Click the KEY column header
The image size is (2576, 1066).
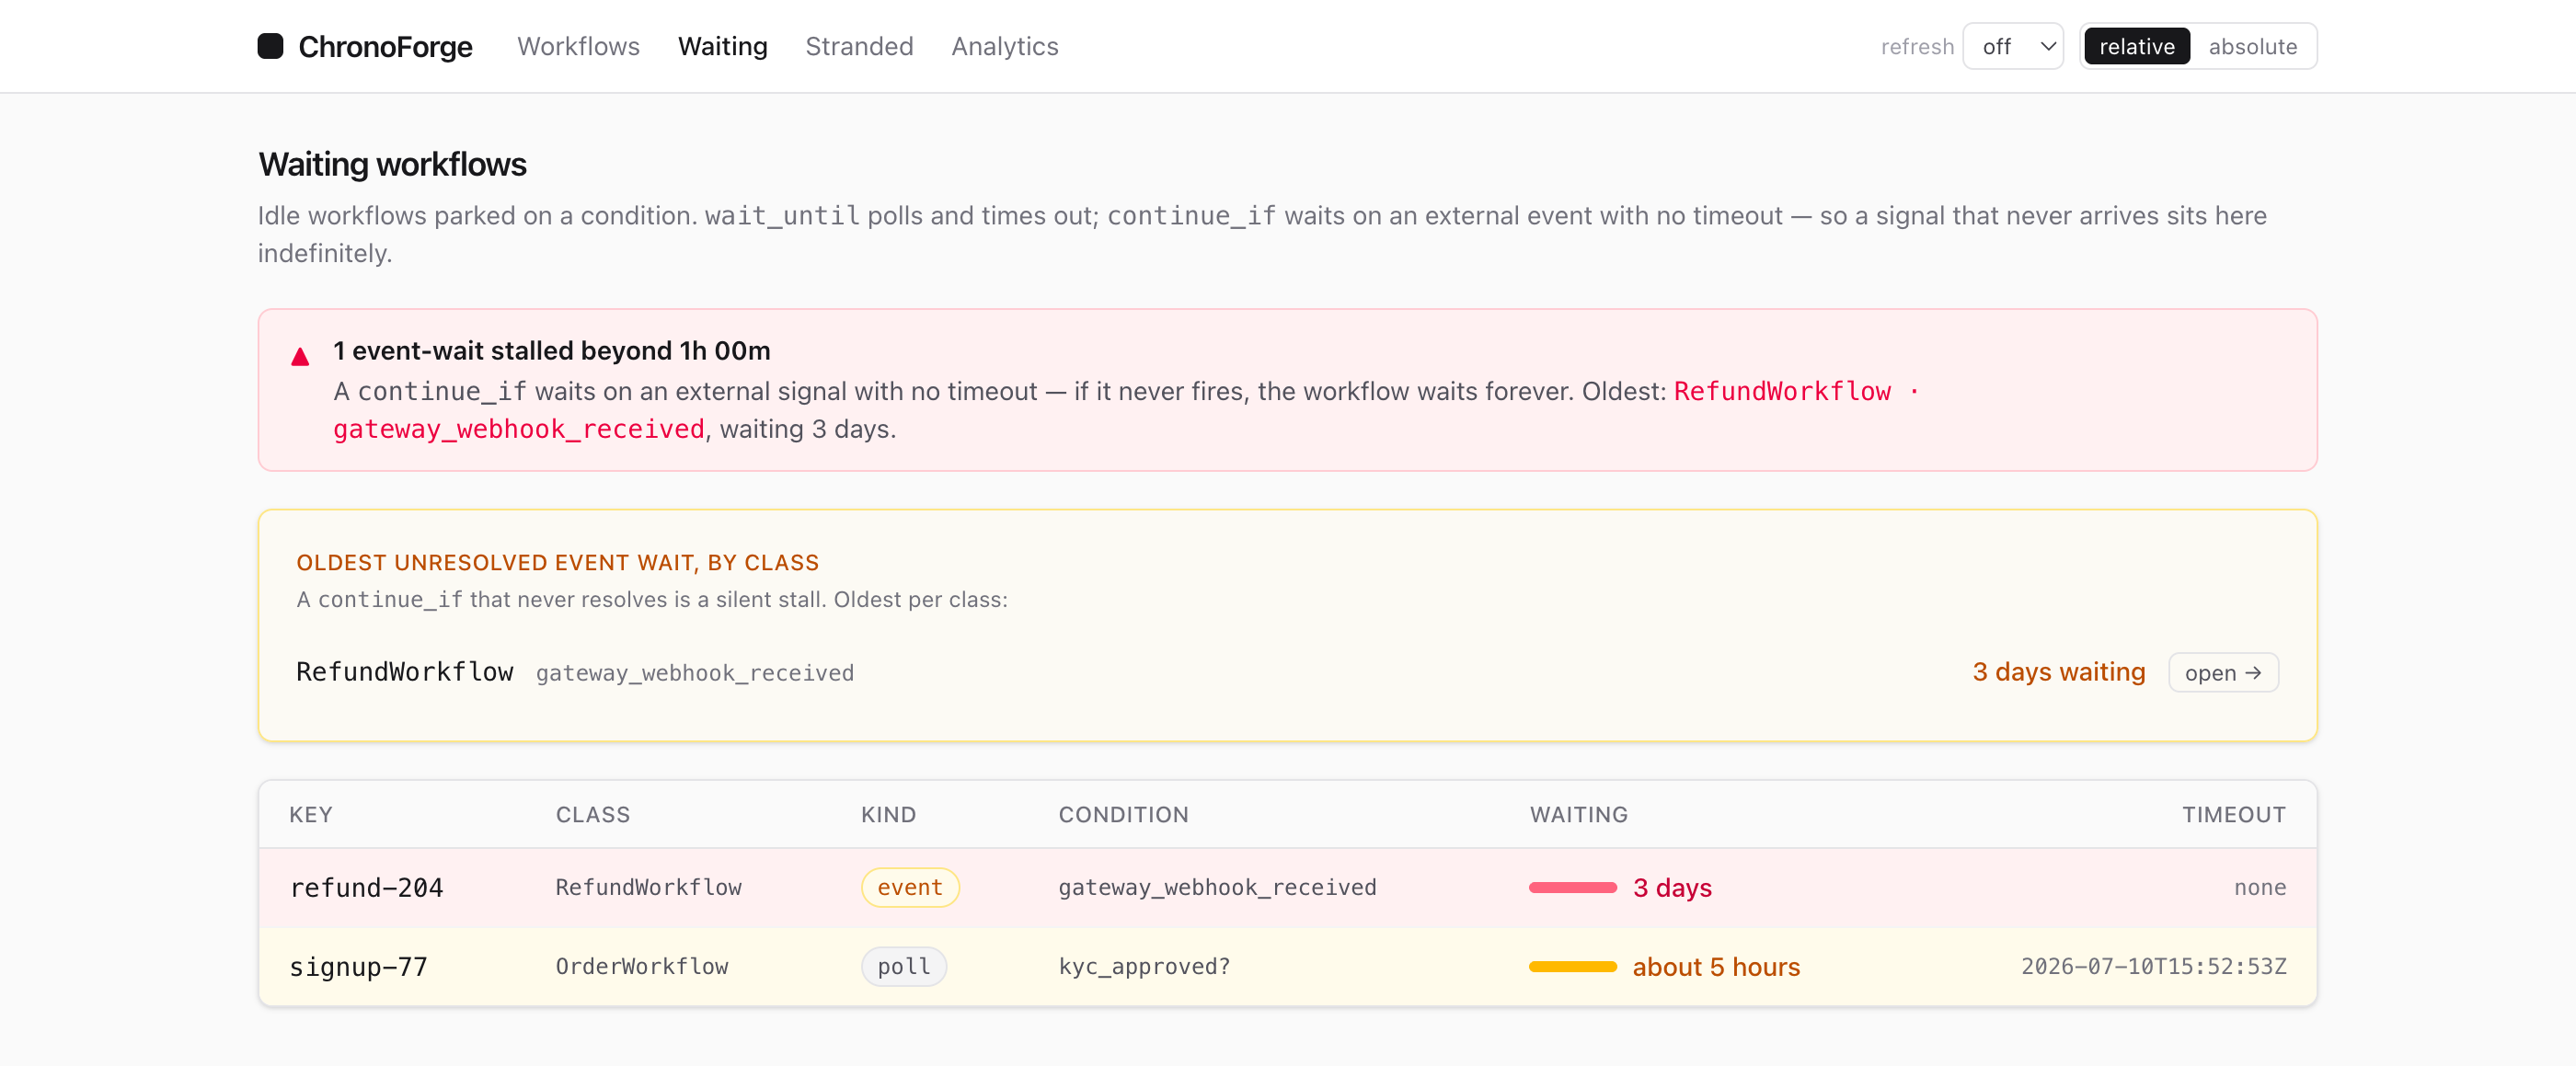coord(310,814)
